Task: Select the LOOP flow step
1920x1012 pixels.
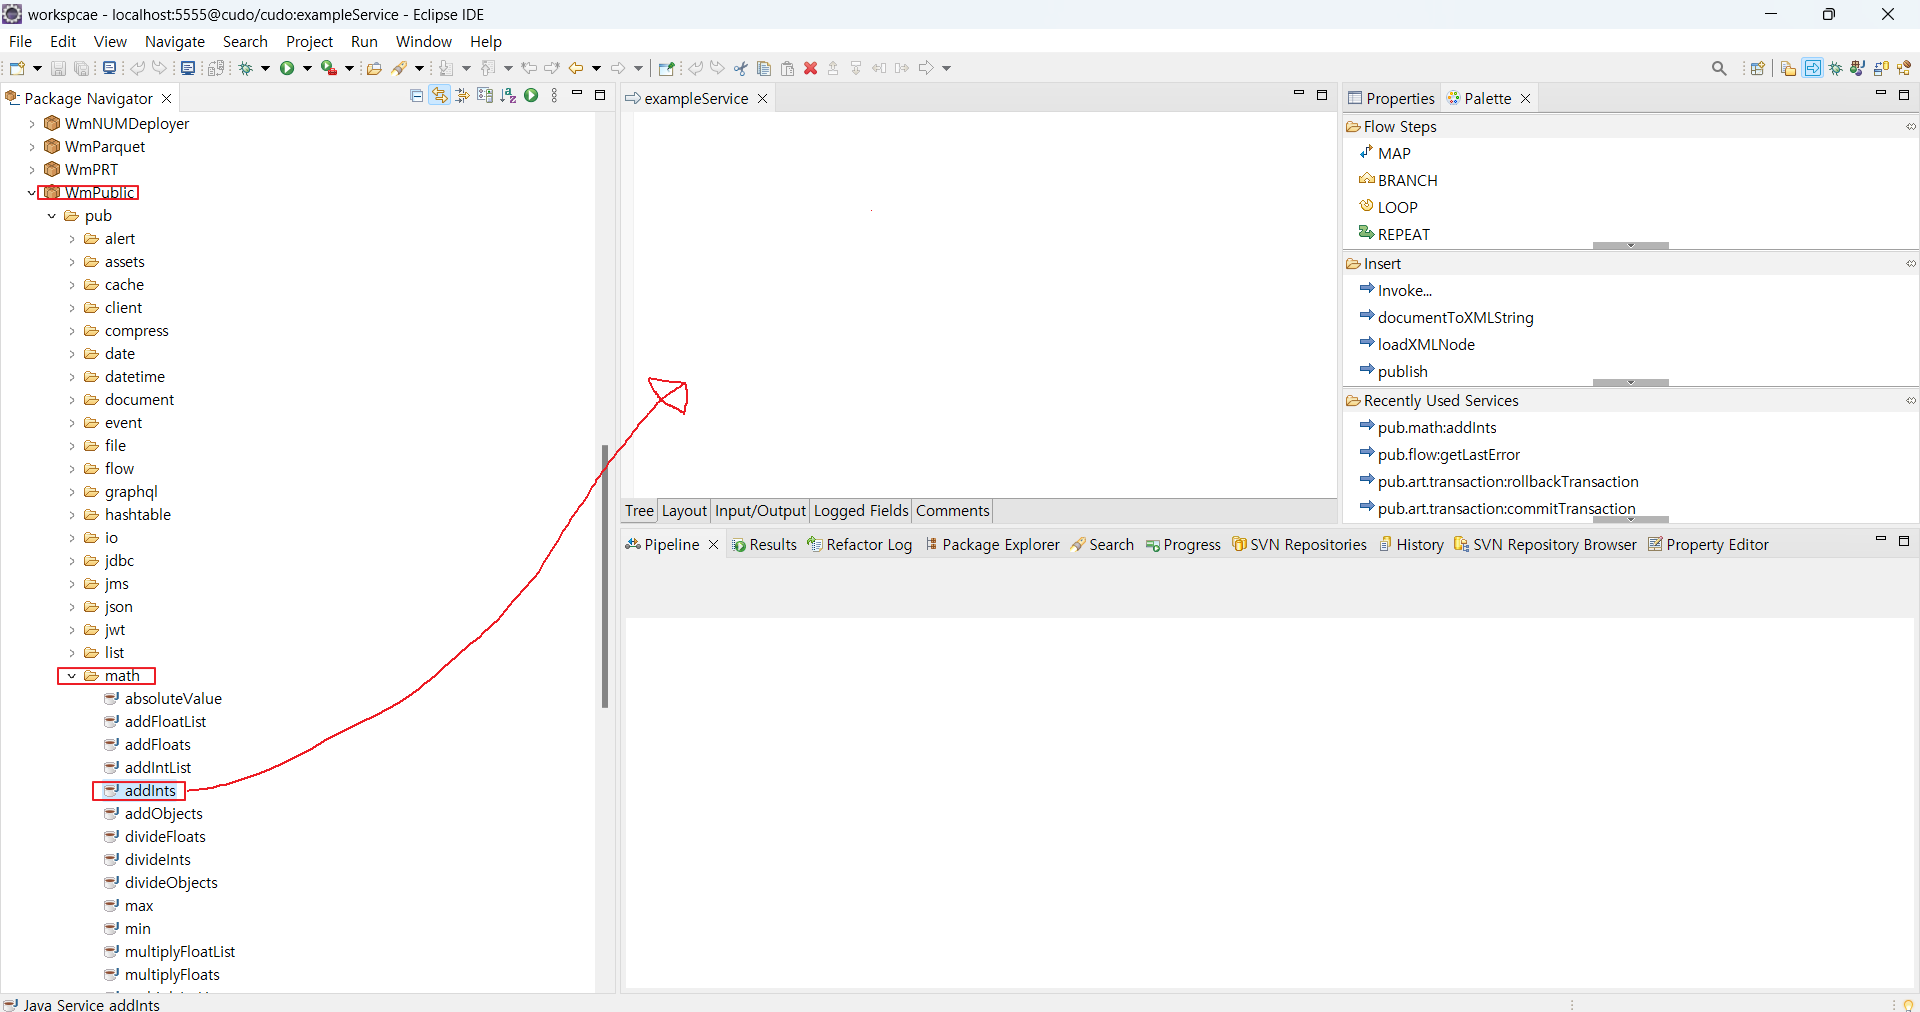Action: pos(1388,208)
